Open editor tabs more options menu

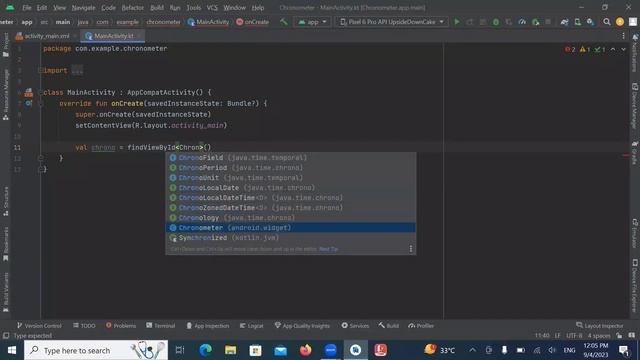[x=623, y=36]
